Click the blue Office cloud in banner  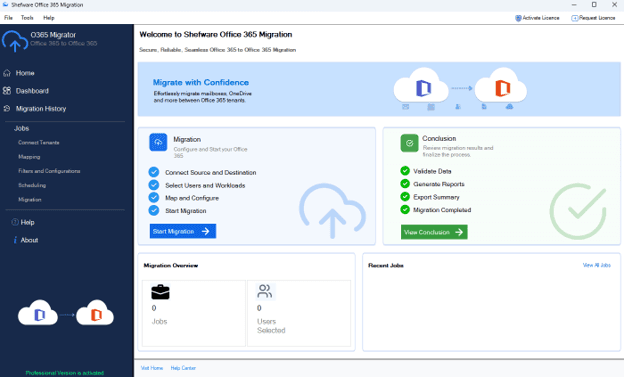click(x=421, y=86)
